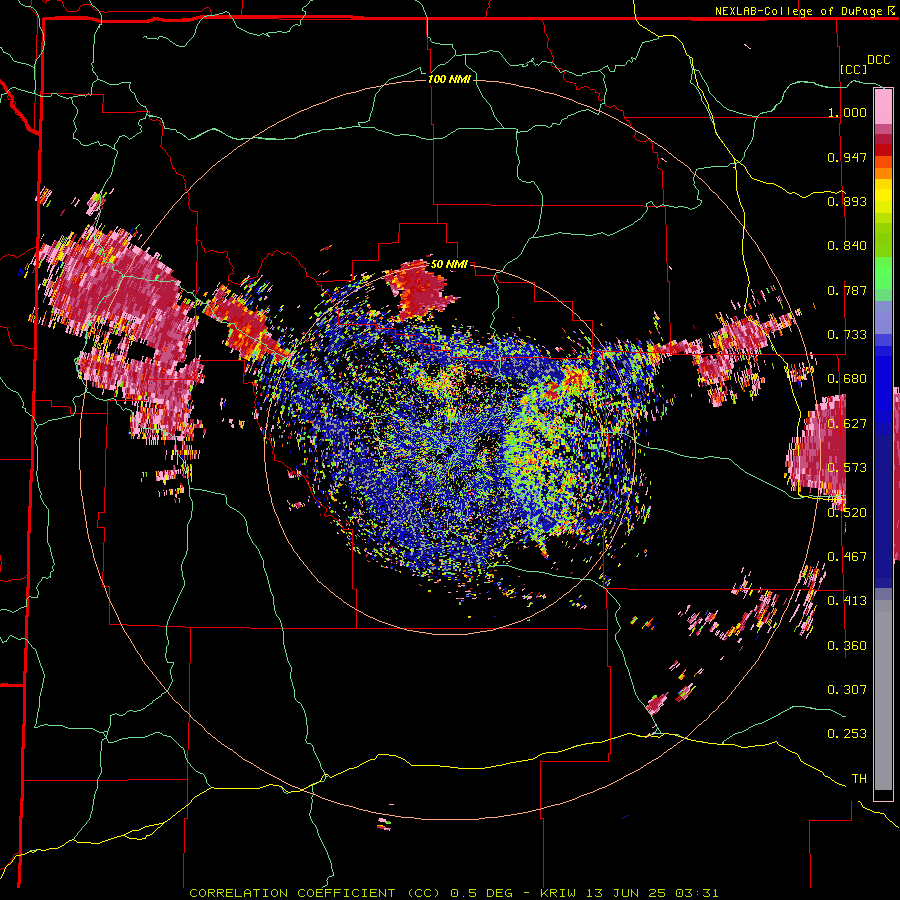This screenshot has width=900, height=900.
Task: Click the 0.413 legend value
Action: 847,601
